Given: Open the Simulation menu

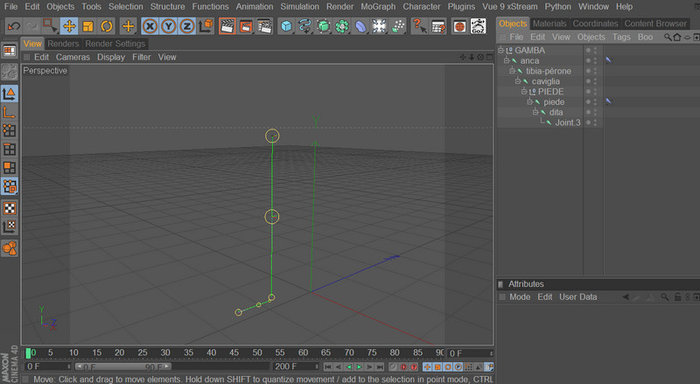Looking at the screenshot, I should [x=300, y=7].
